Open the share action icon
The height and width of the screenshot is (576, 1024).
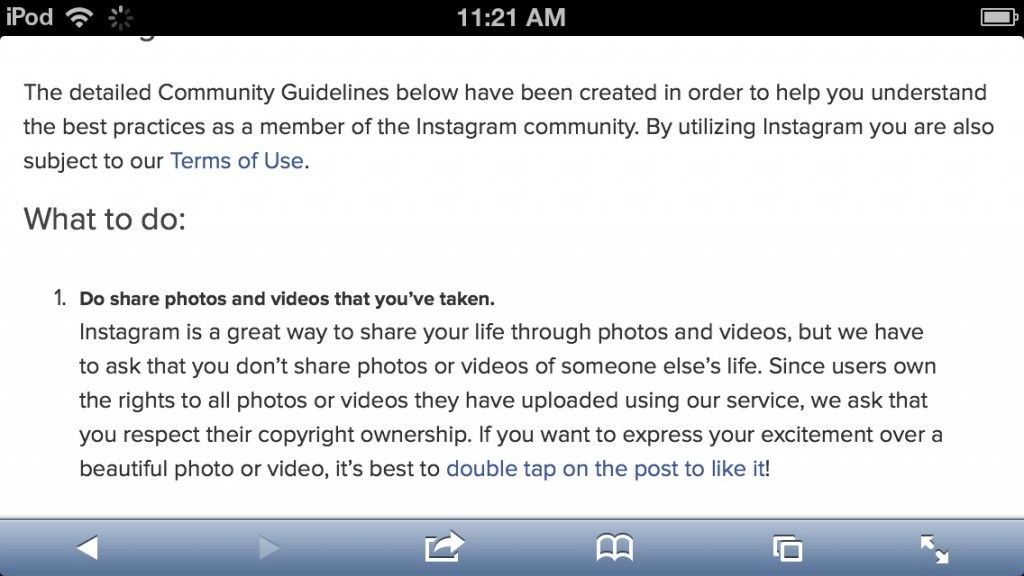[444, 546]
